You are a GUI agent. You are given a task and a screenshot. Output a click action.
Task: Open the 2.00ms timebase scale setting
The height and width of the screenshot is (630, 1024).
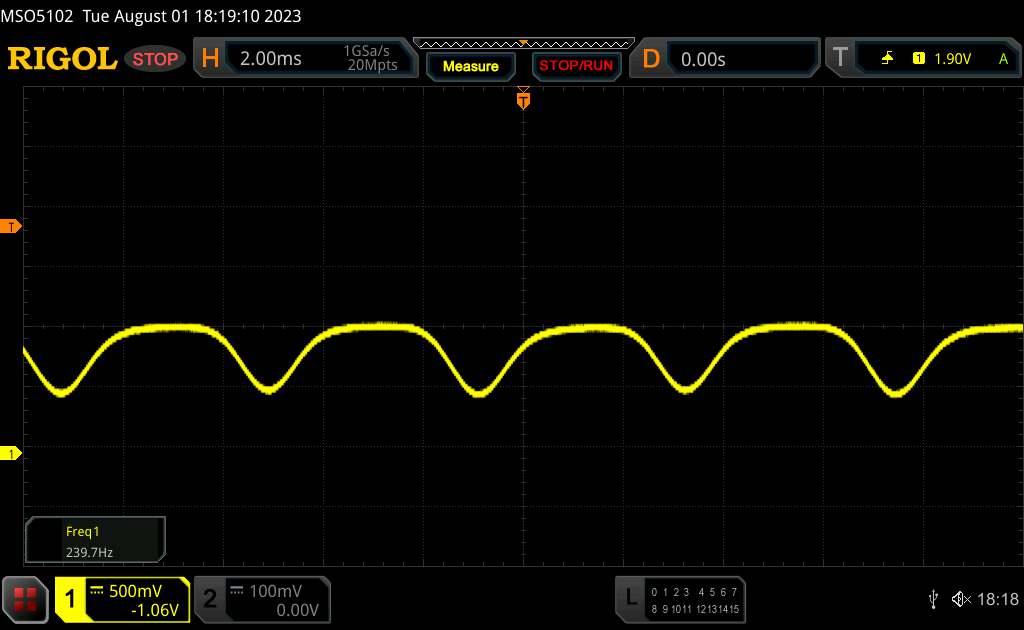270,59
